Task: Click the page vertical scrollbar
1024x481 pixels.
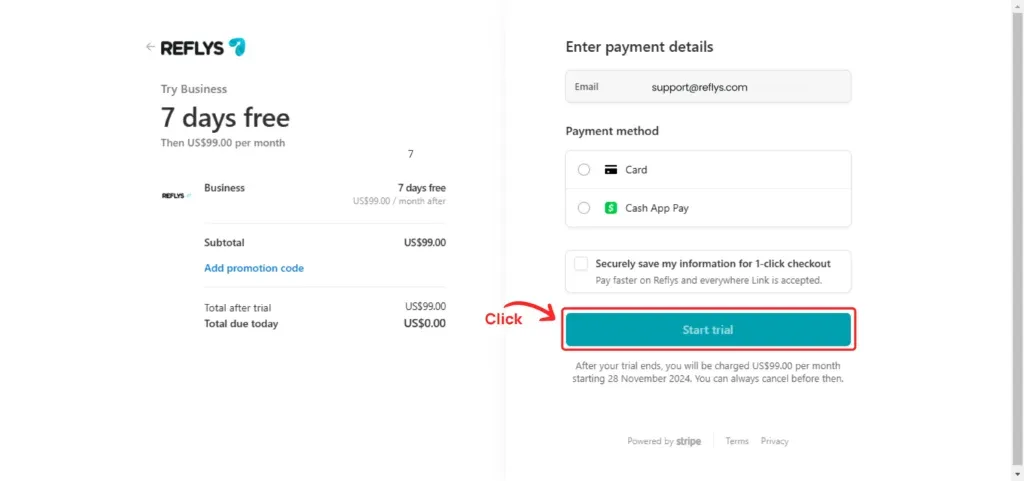Action: point(1017,240)
